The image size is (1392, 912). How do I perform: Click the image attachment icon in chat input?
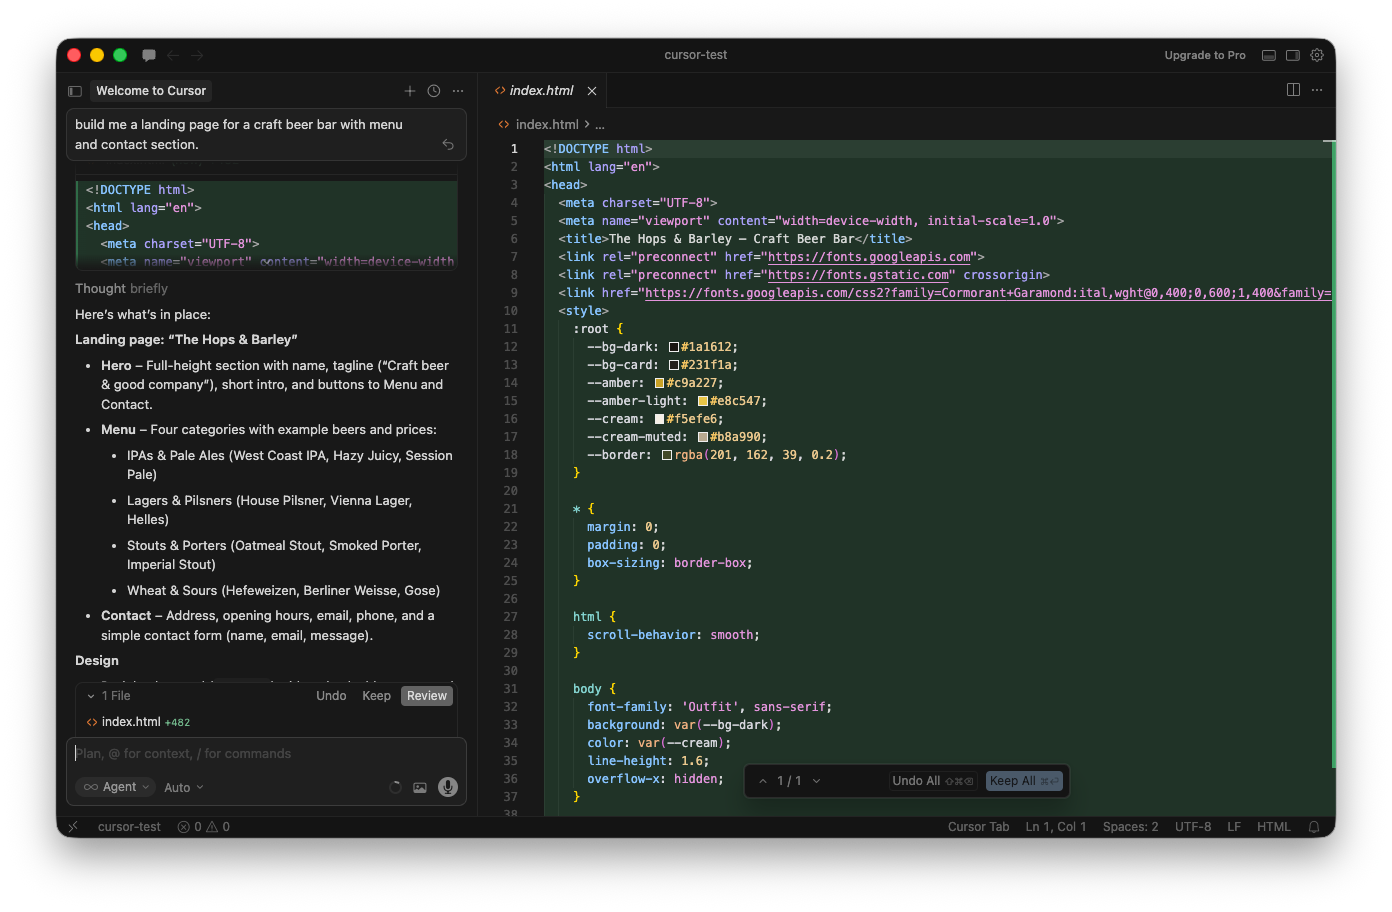pos(420,787)
